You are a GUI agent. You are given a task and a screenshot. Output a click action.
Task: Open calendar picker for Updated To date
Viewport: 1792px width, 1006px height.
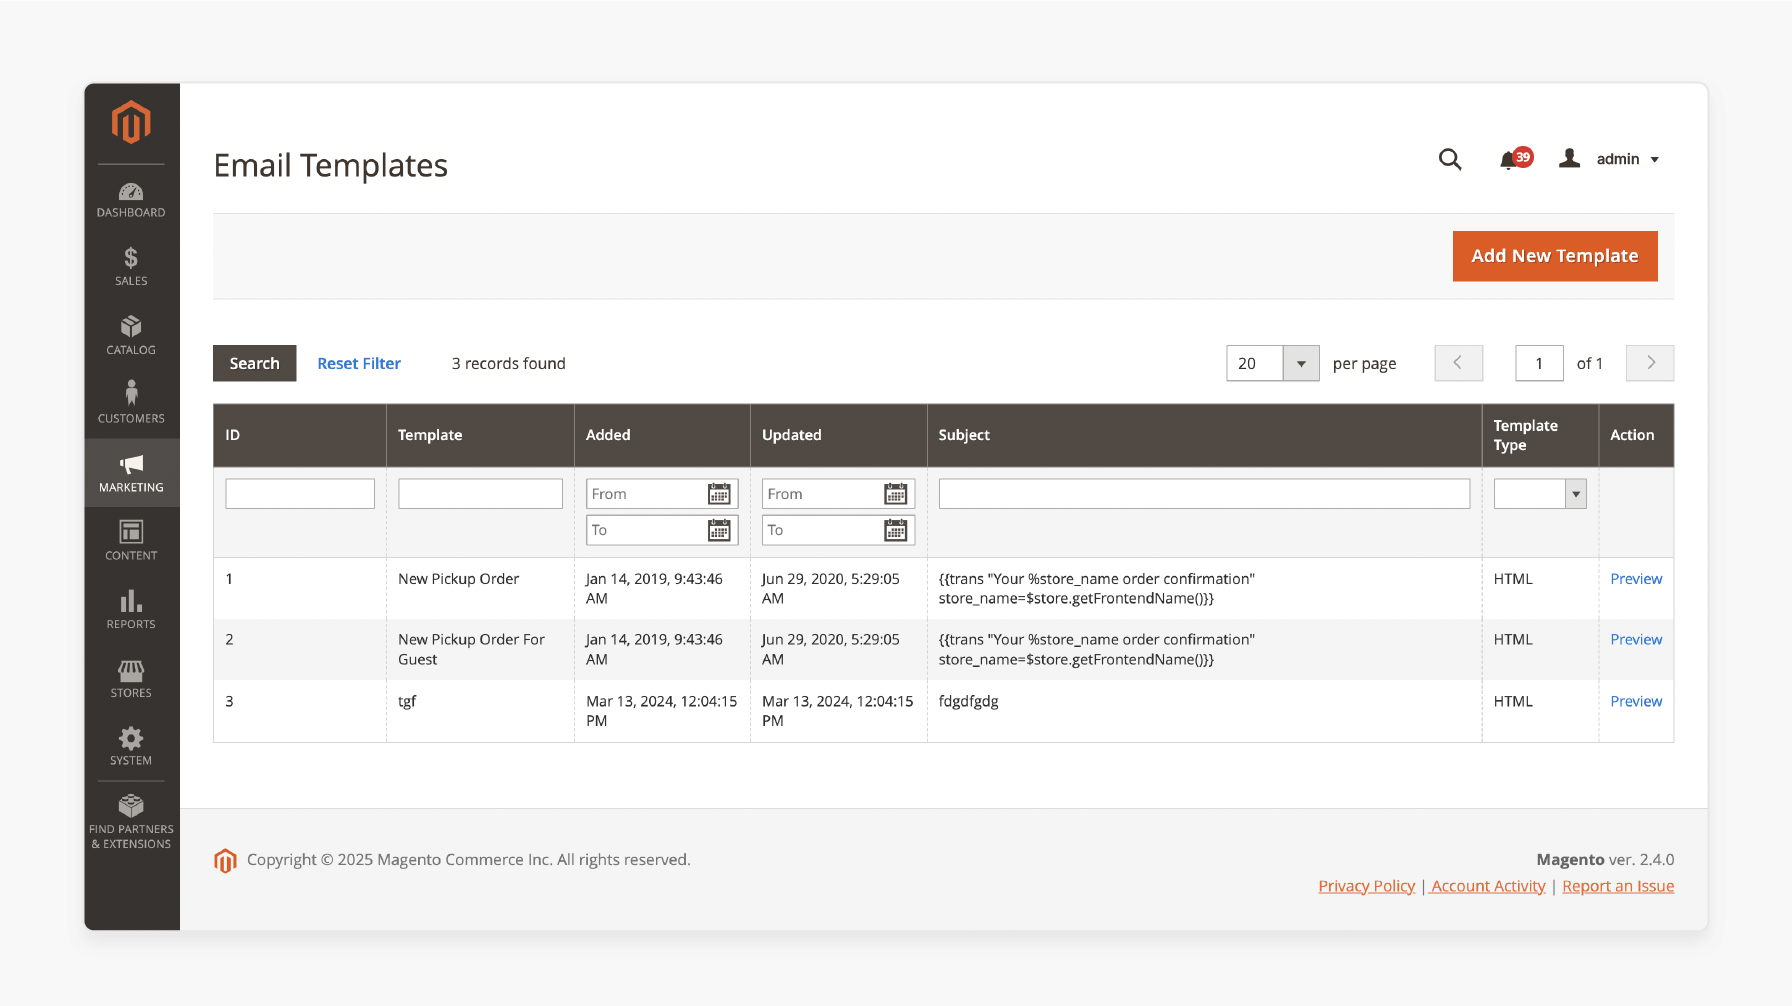pos(895,530)
